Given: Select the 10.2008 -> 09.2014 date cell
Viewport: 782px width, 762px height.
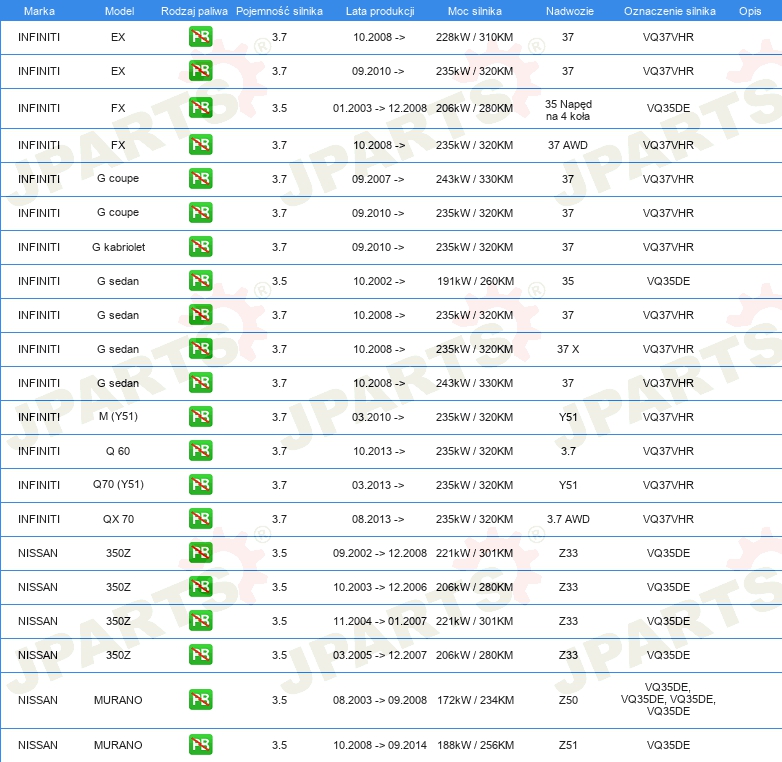Looking at the screenshot, I should tap(380, 745).
